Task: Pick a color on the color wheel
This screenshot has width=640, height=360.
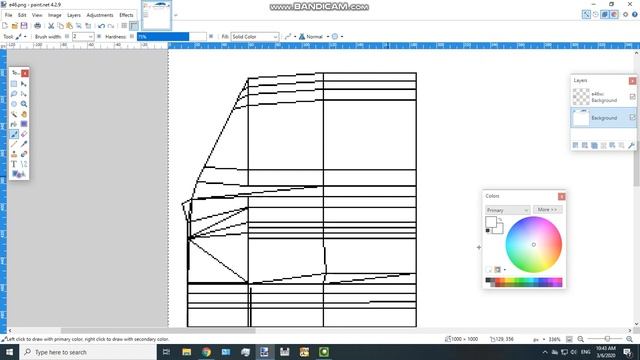Action: (534, 244)
